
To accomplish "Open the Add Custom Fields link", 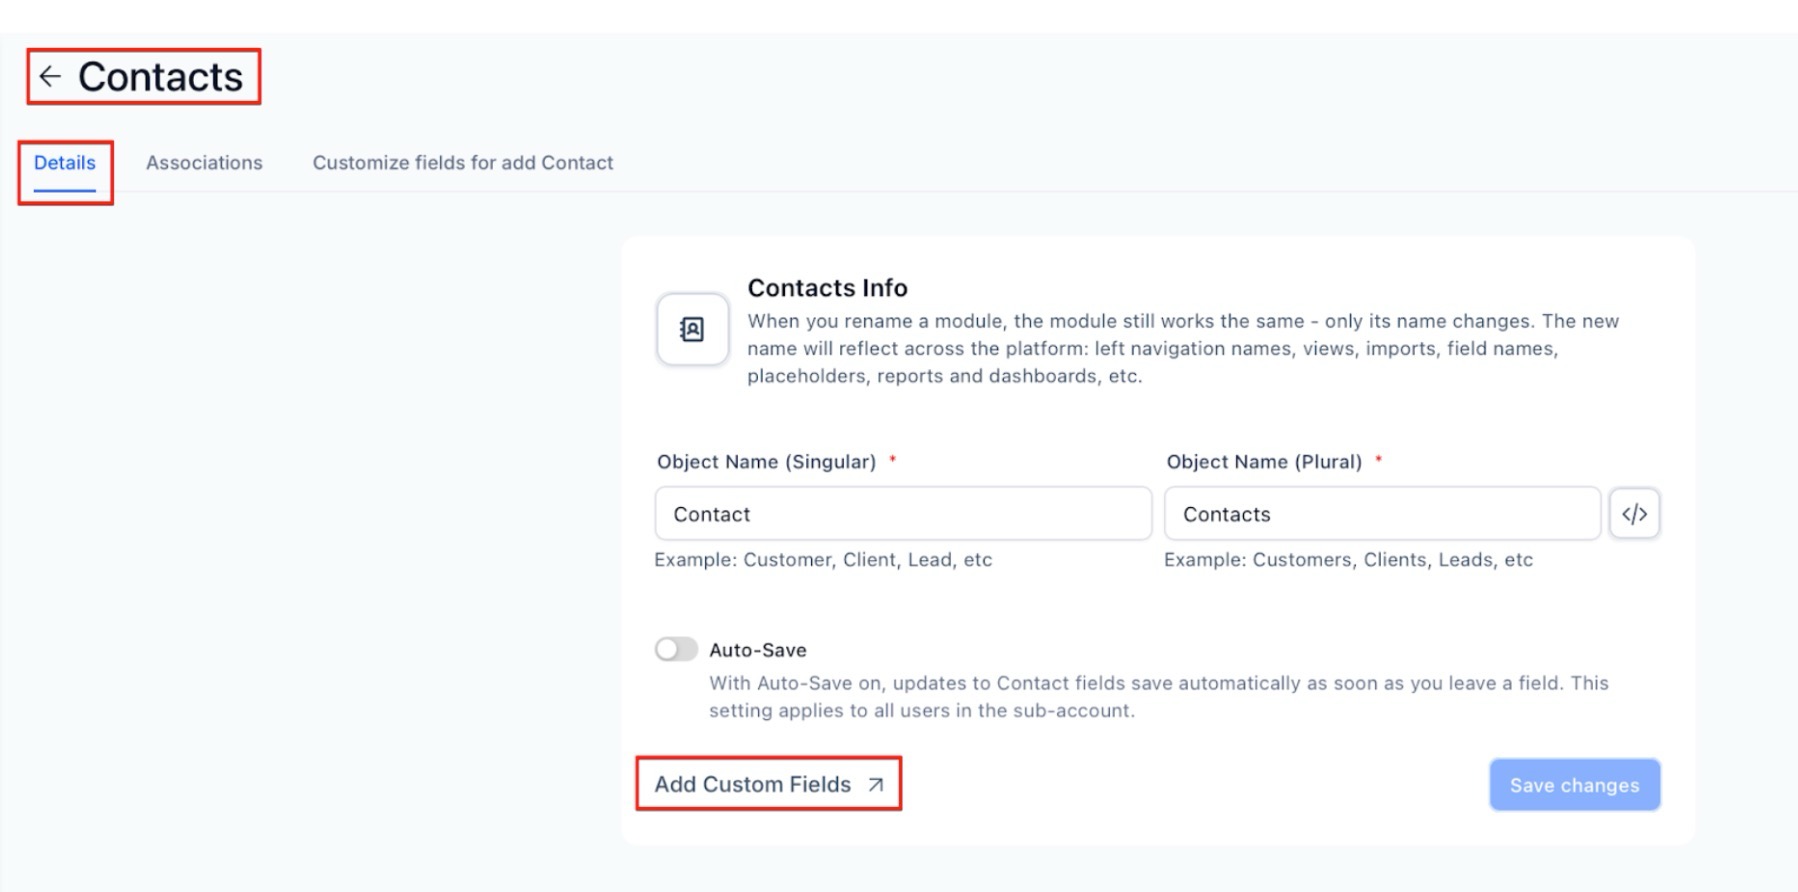I will [753, 785].
